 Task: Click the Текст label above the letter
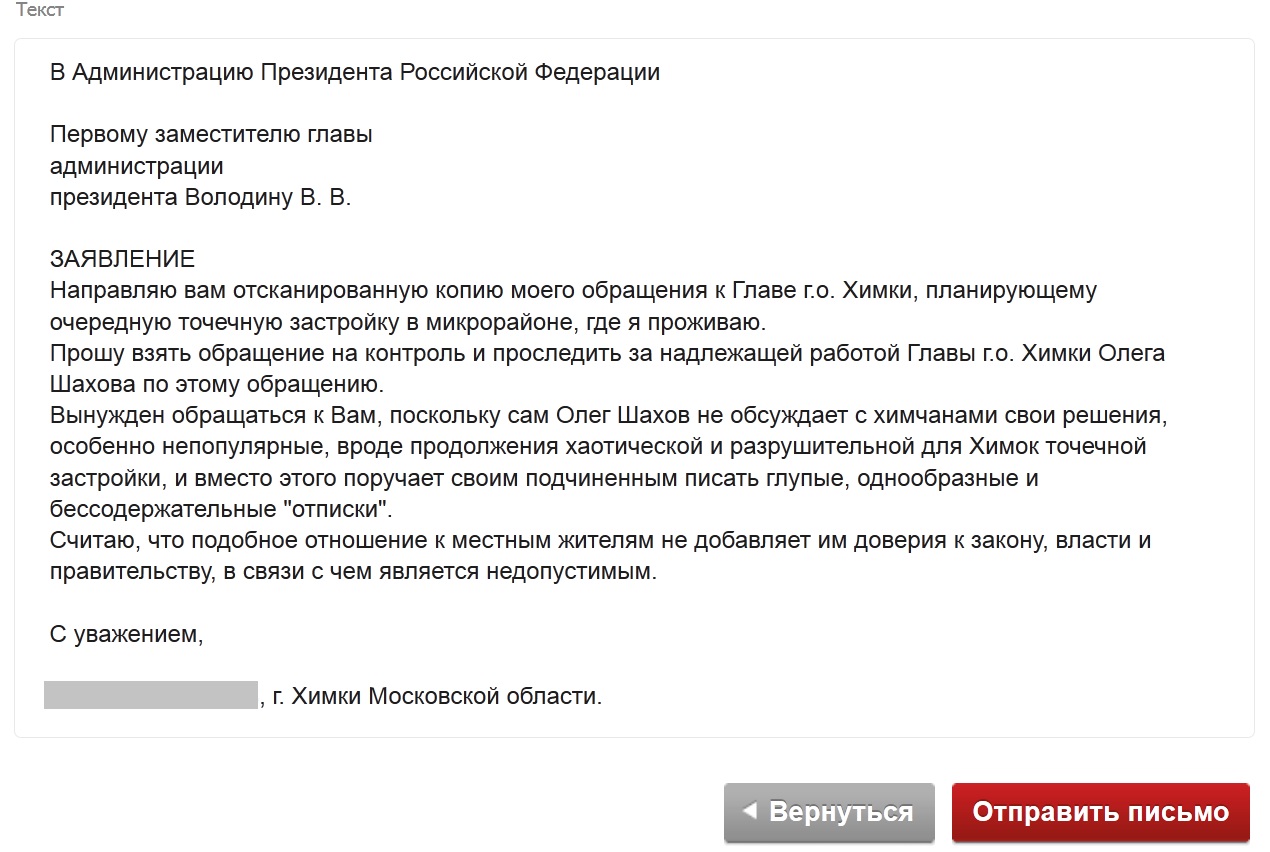pos(40,11)
